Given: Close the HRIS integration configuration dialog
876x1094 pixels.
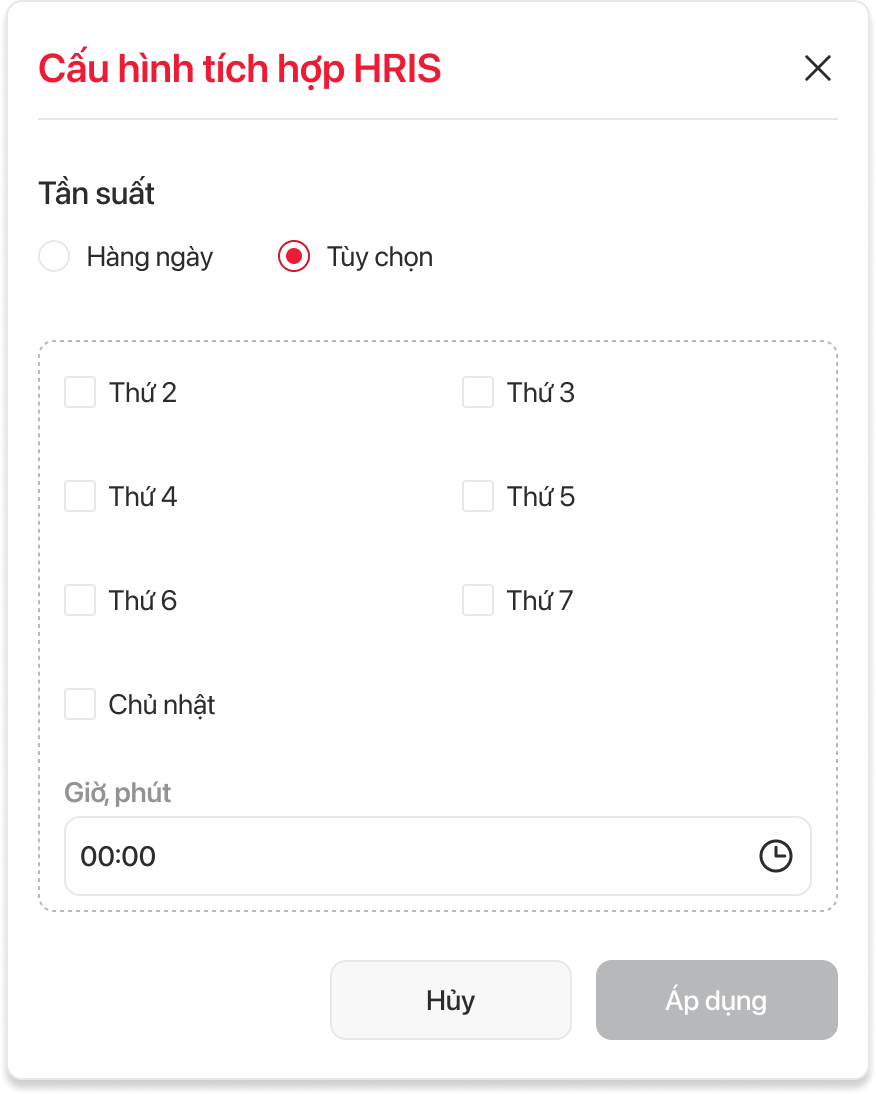Looking at the screenshot, I should pos(818,68).
